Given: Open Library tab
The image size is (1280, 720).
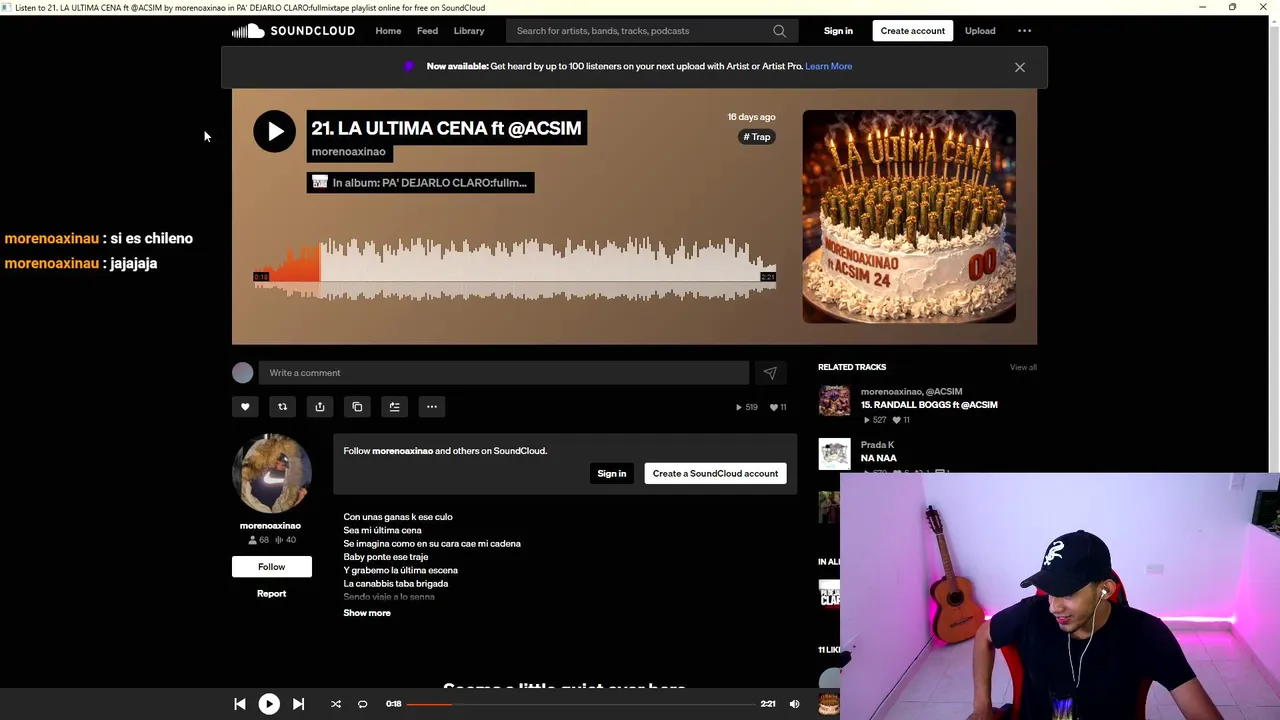Looking at the screenshot, I should pos(469,31).
